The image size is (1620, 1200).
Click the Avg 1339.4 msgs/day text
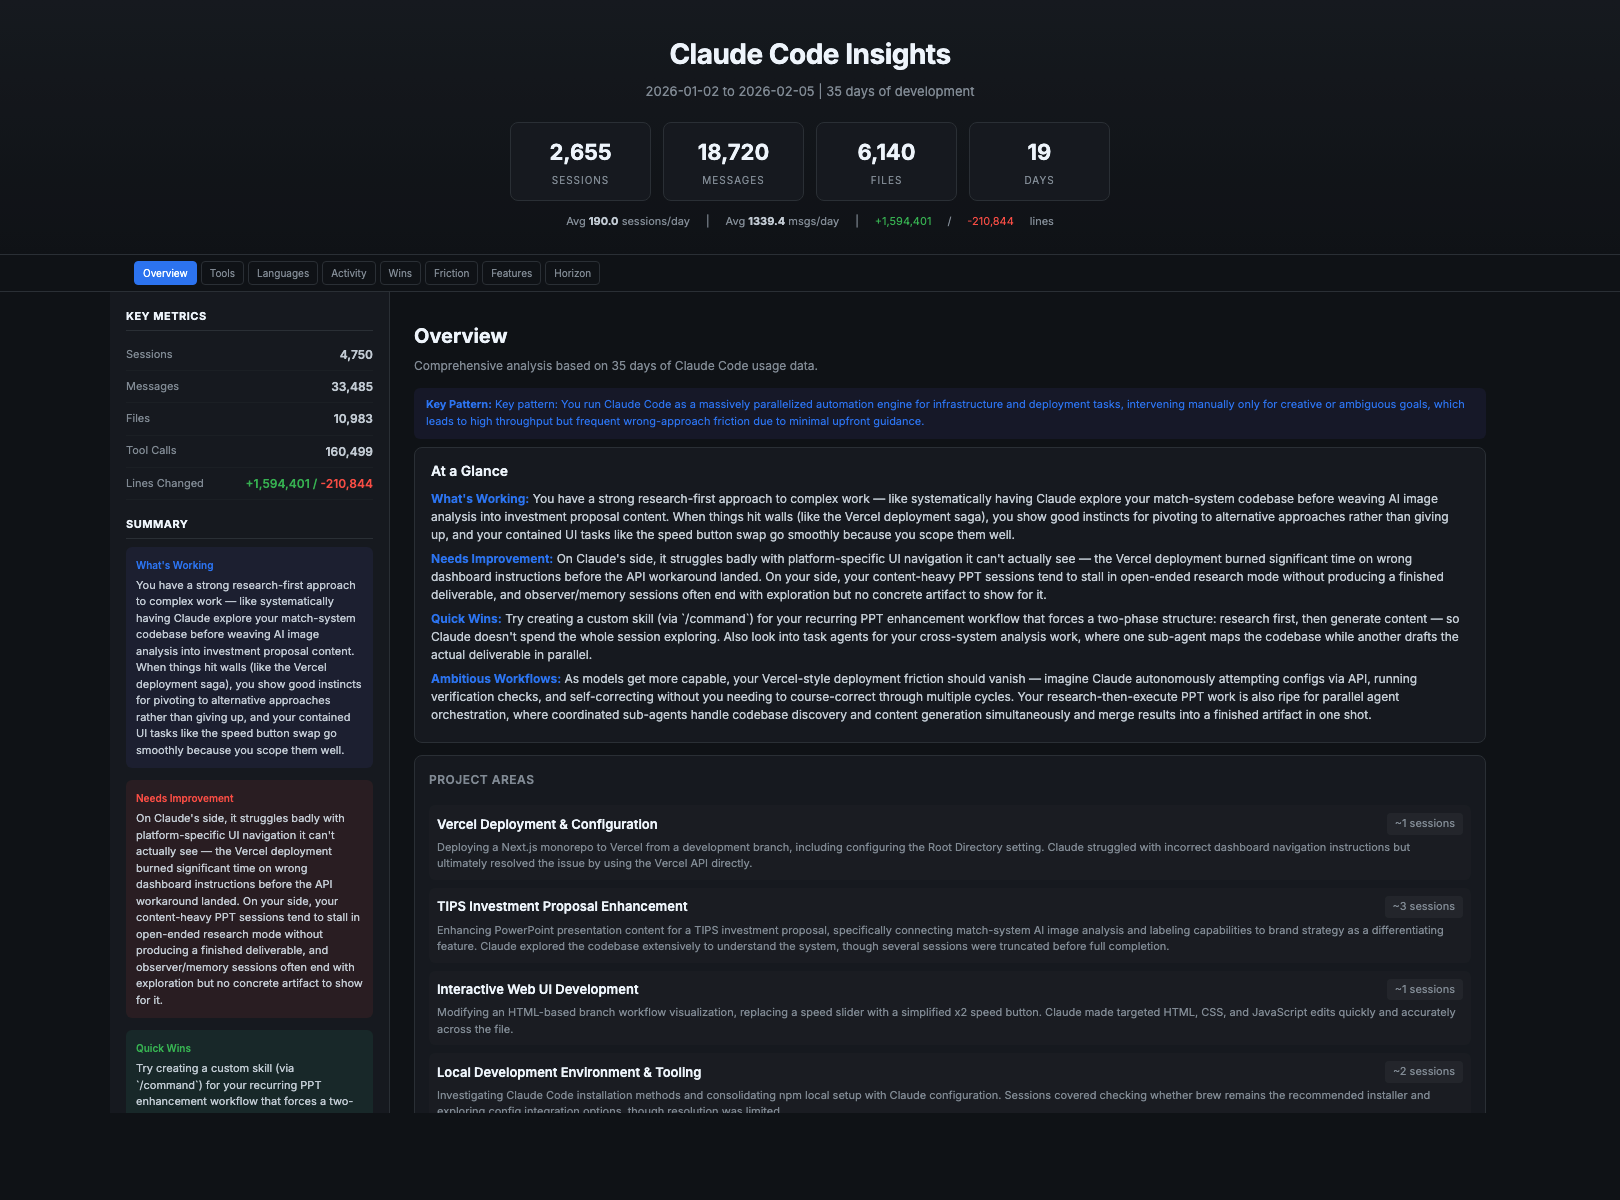(782, 221)
